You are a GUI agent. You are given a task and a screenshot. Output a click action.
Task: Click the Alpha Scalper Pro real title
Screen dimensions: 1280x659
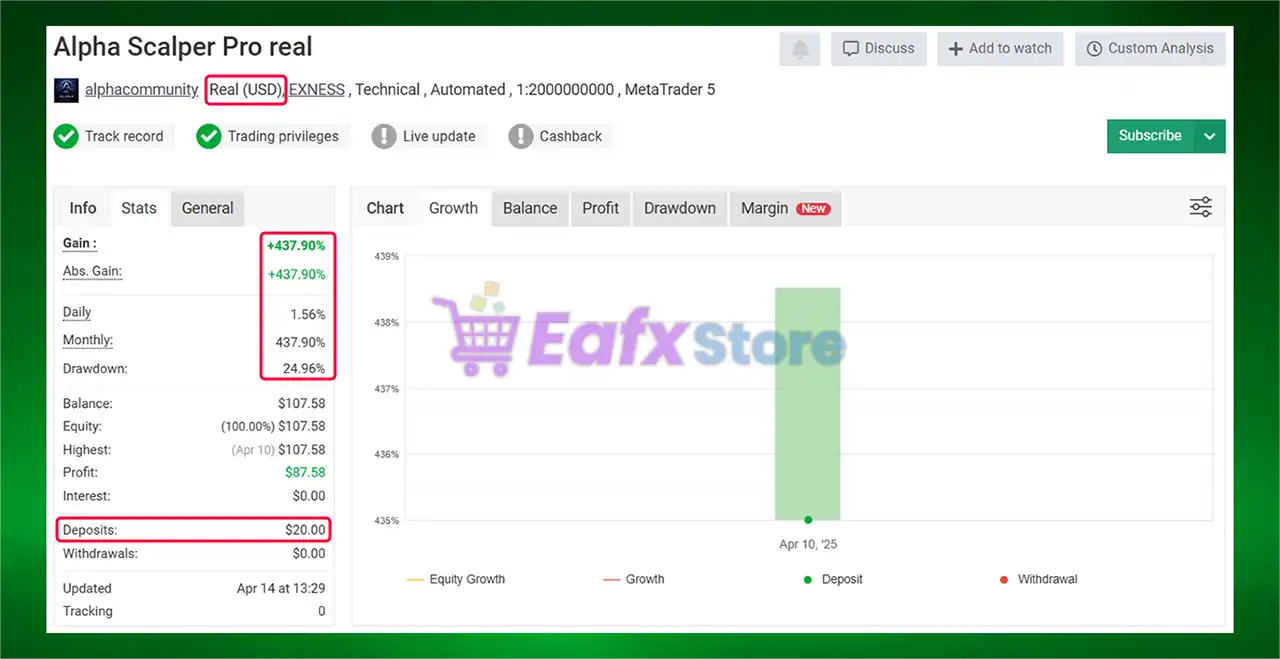(183, 47)
